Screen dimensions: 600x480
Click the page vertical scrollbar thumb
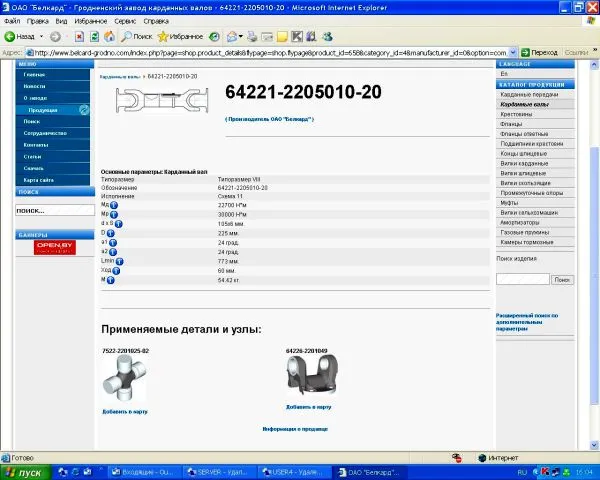tap(594, 276)
